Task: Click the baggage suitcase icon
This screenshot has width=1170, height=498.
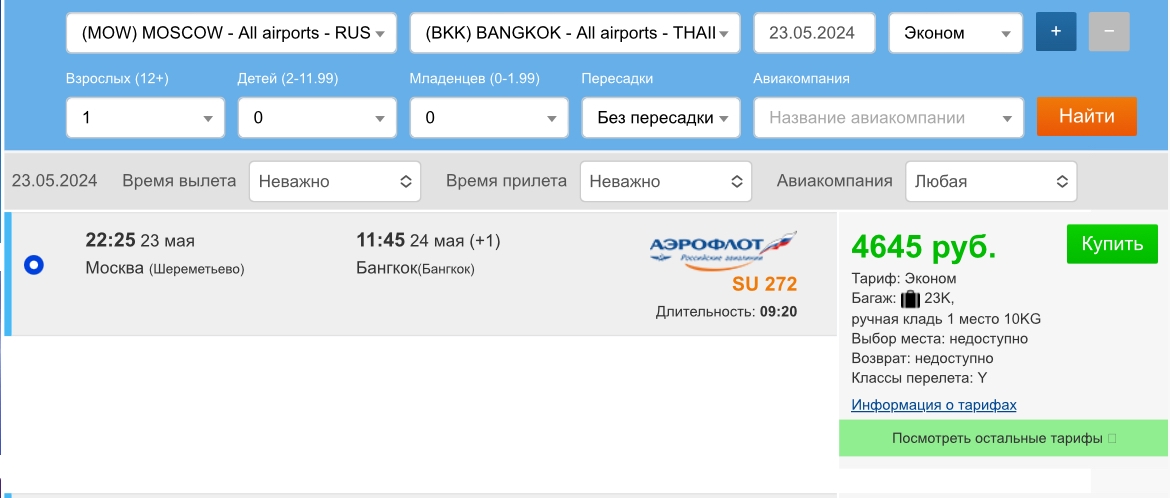Action: click(910, 299)
